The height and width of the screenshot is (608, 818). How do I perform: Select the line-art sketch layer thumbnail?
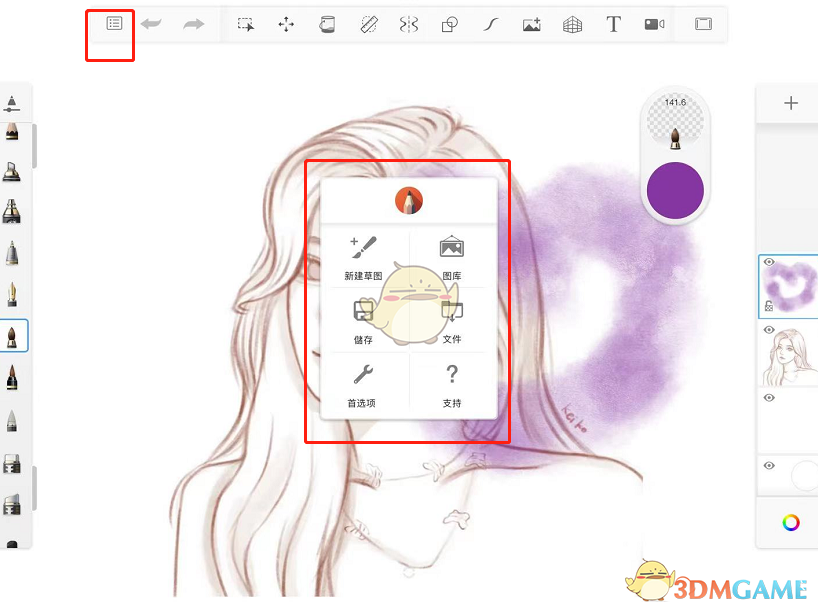788,355
